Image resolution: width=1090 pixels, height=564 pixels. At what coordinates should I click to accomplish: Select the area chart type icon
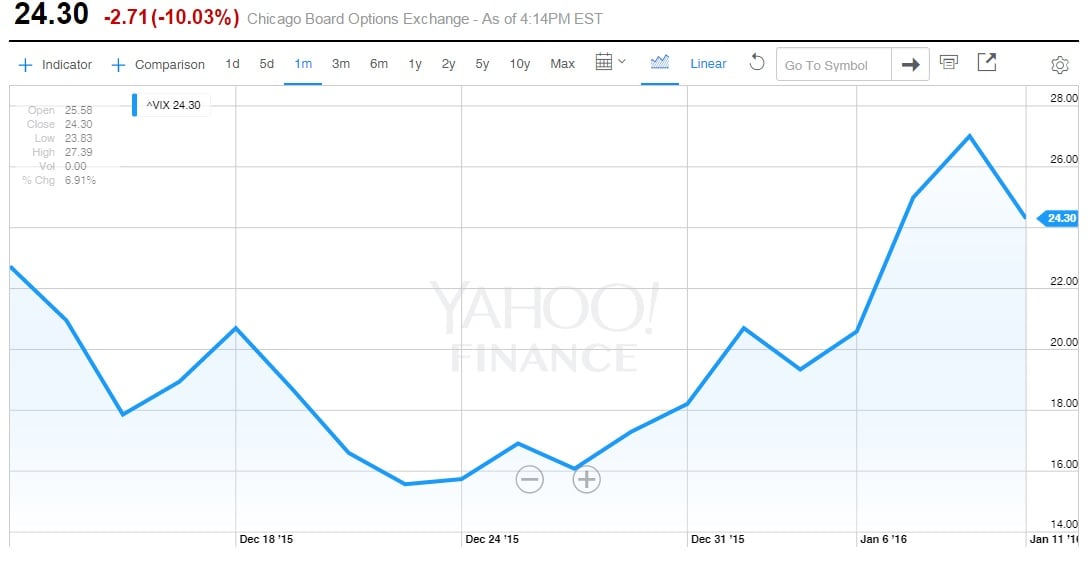pyautogui.click(x=659, y=63)
